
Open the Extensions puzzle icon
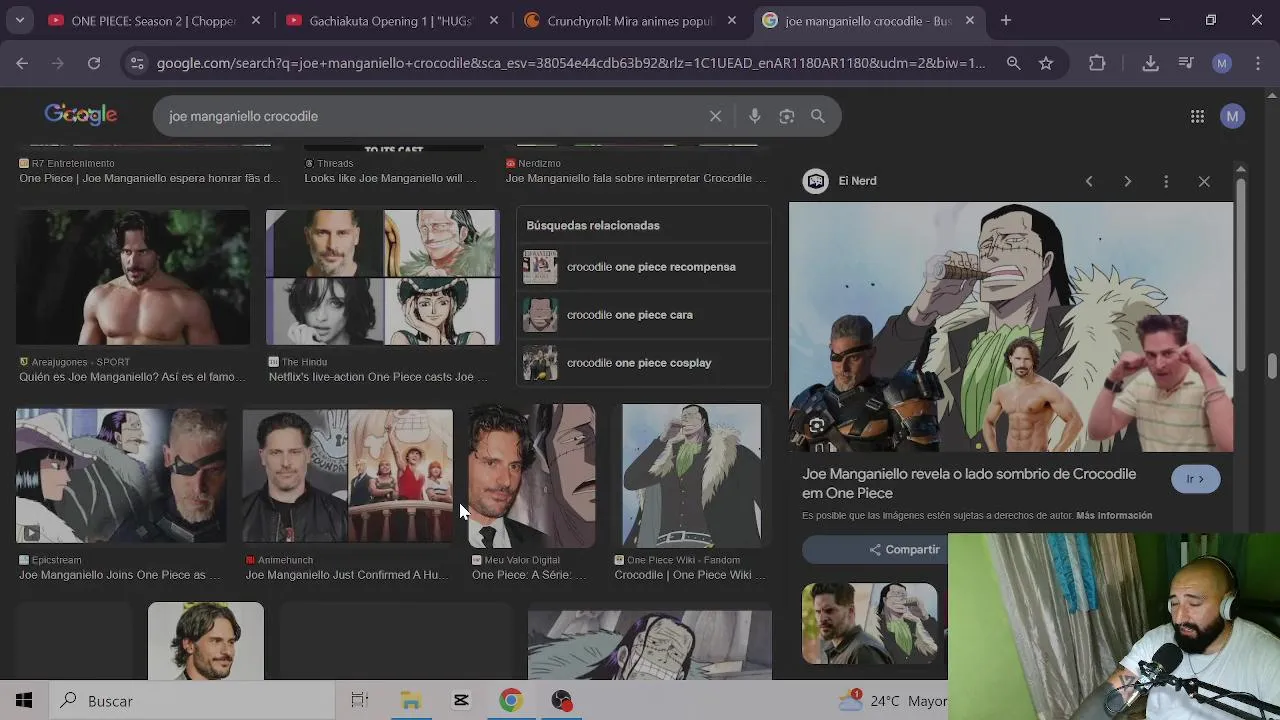click(1097, 63)
